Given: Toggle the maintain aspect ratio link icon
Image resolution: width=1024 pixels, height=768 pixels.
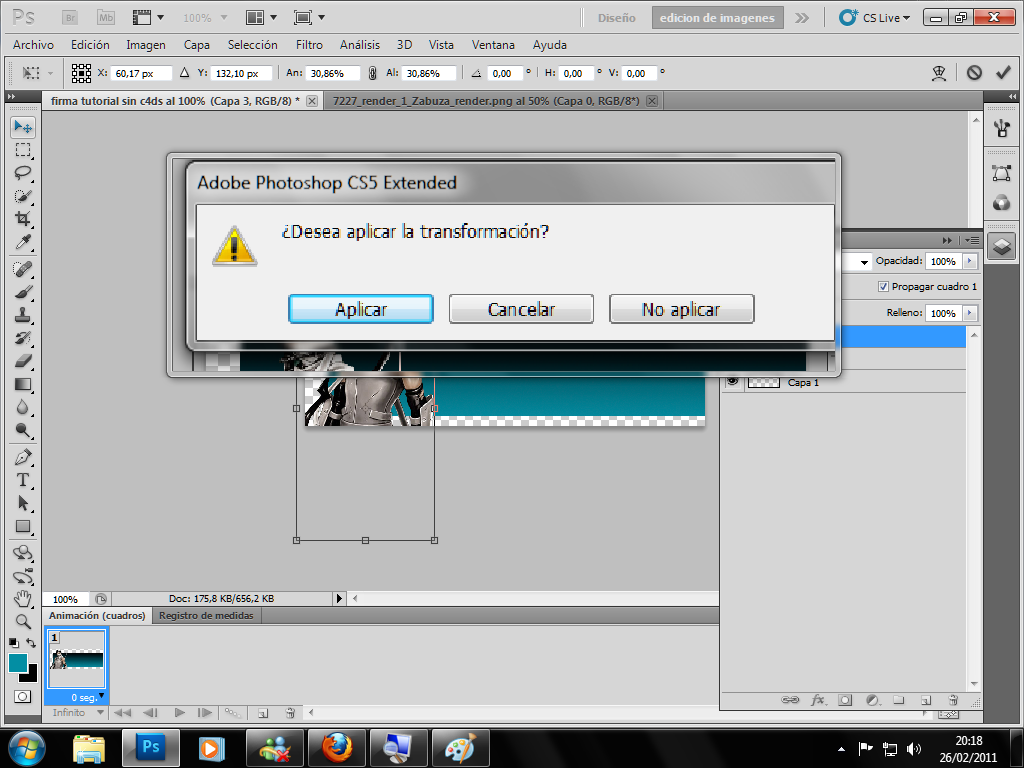Looking at the screenshot, I should (x=372, y=73).
